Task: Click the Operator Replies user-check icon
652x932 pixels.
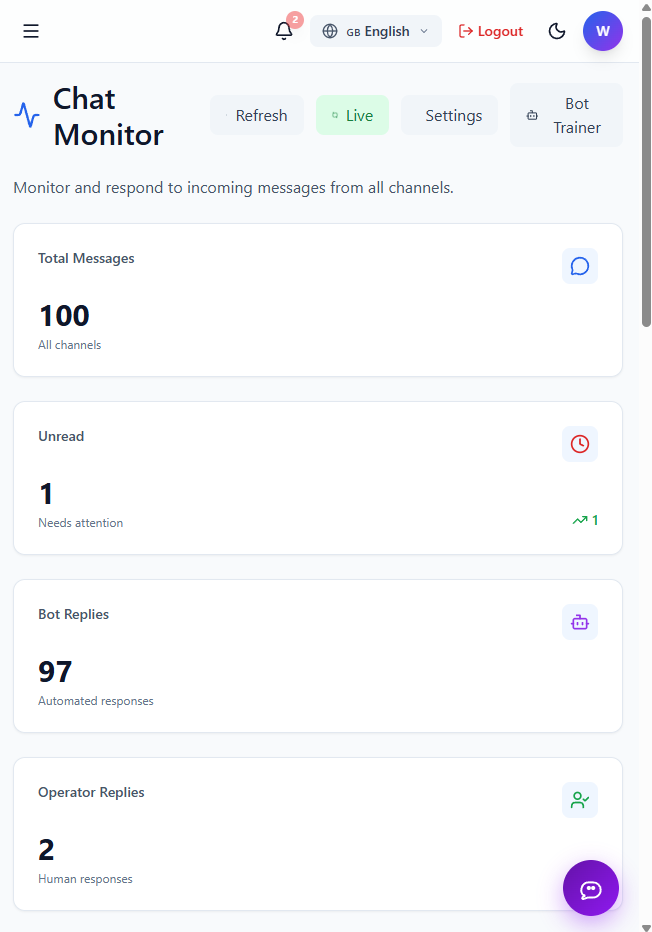Action: [579, 800]
